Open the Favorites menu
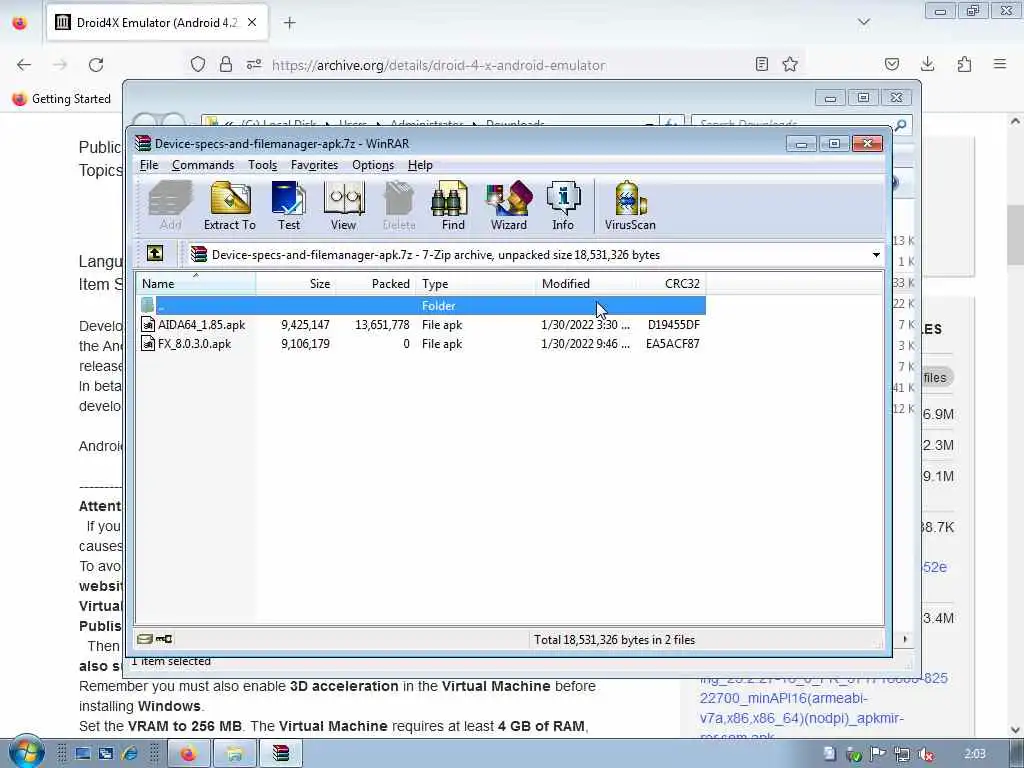Screen dimensions: 1024x768 (x=314, y=165)
